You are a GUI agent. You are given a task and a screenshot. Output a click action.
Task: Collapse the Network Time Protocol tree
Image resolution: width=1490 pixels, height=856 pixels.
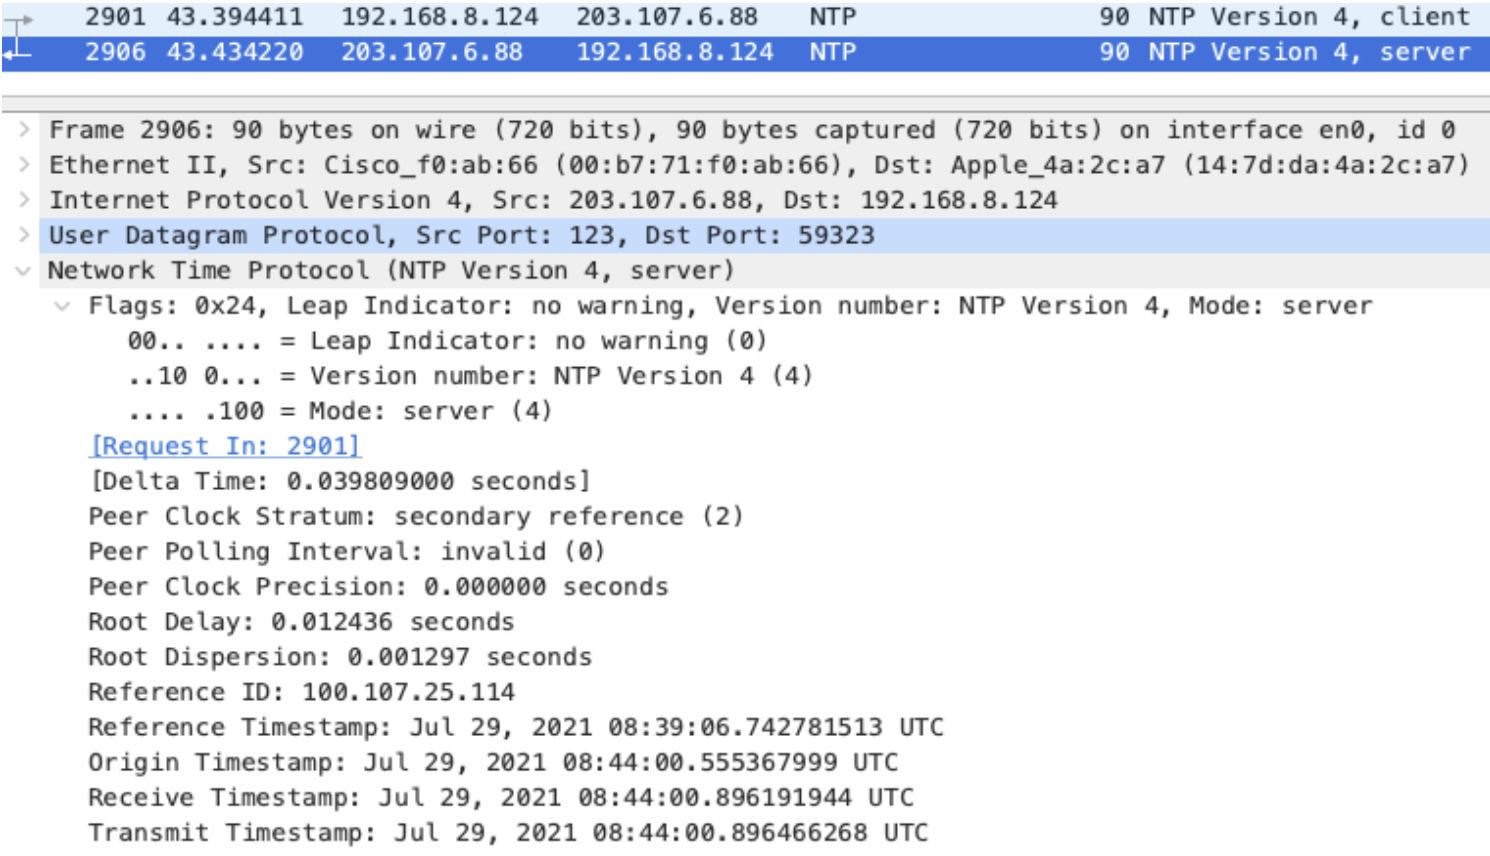tap(25, 269)
